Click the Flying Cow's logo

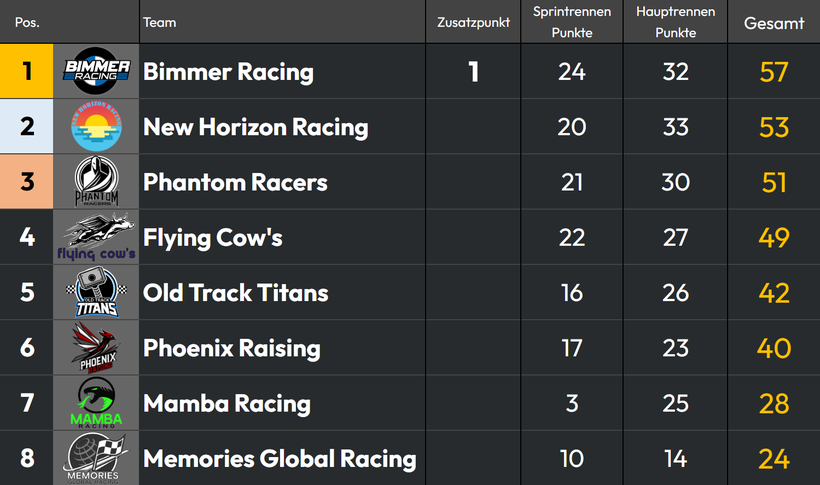pyautogui.click(x=96, y=237)
